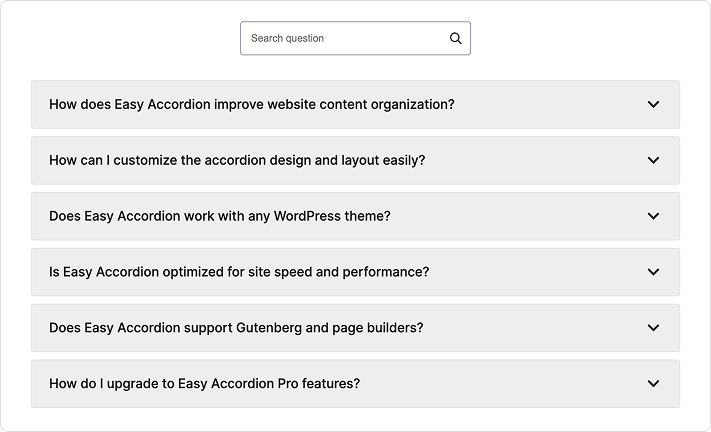Open chevron for Easy Accordion Pro upgrade
711x432 pixels.
(x=653, y=384)
